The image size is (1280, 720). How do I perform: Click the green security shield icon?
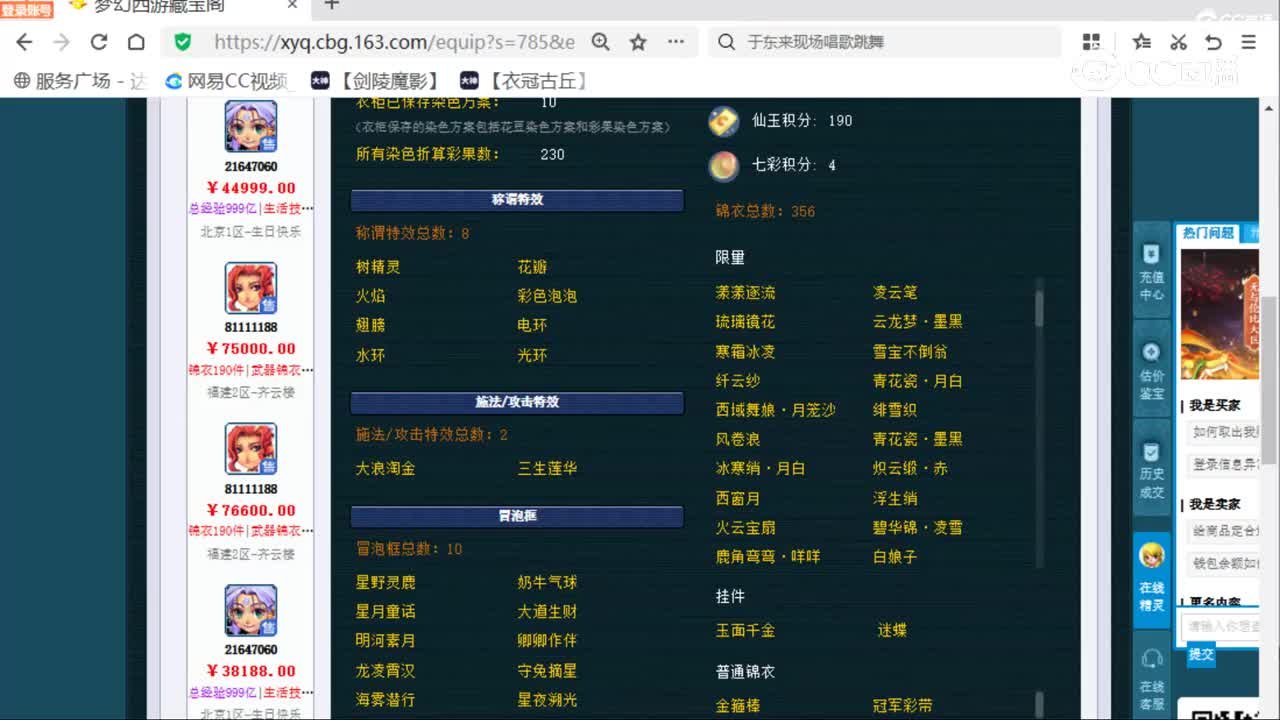(182, 42)
